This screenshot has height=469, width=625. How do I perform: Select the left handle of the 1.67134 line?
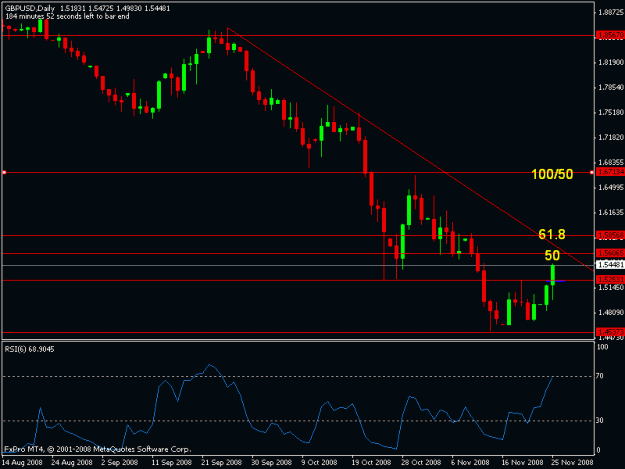click(4, 173)
